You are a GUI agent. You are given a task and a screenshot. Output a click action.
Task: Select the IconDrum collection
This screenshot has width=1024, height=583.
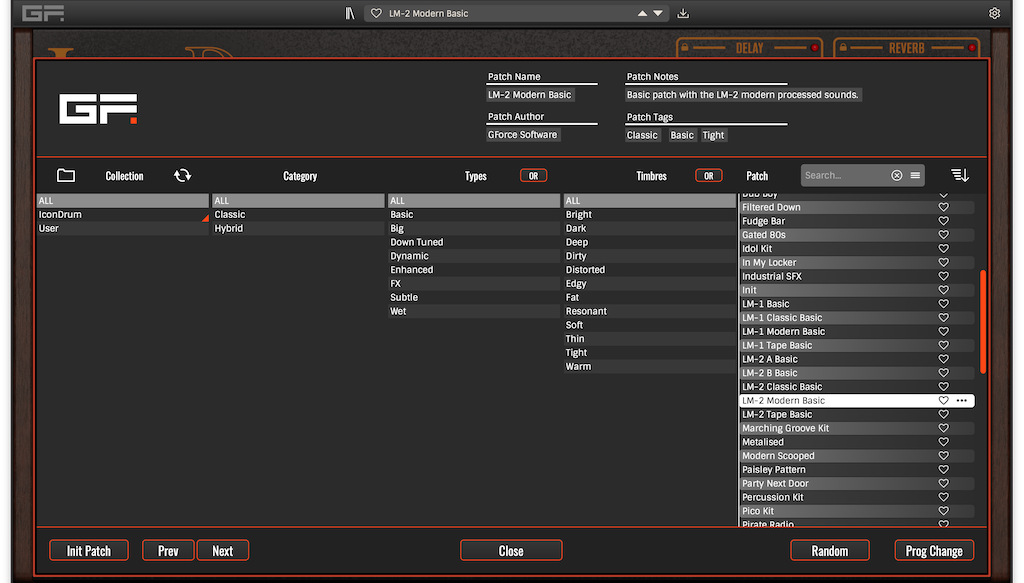point(123,215)
